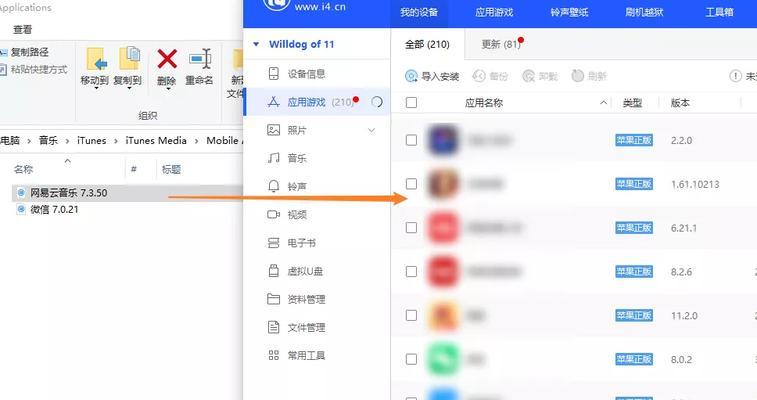Check the app with version 2.2.0
The image size is (757, 400).
coord(411,140)
